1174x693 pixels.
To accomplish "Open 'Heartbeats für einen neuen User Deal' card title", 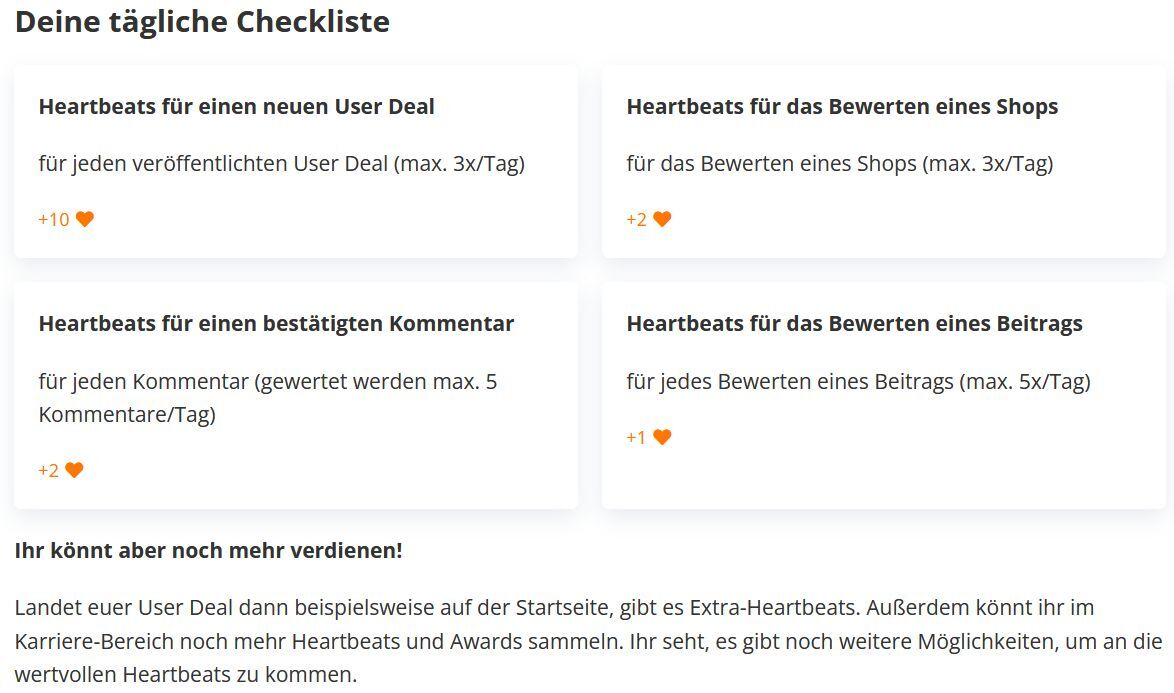I will (237, 107).
